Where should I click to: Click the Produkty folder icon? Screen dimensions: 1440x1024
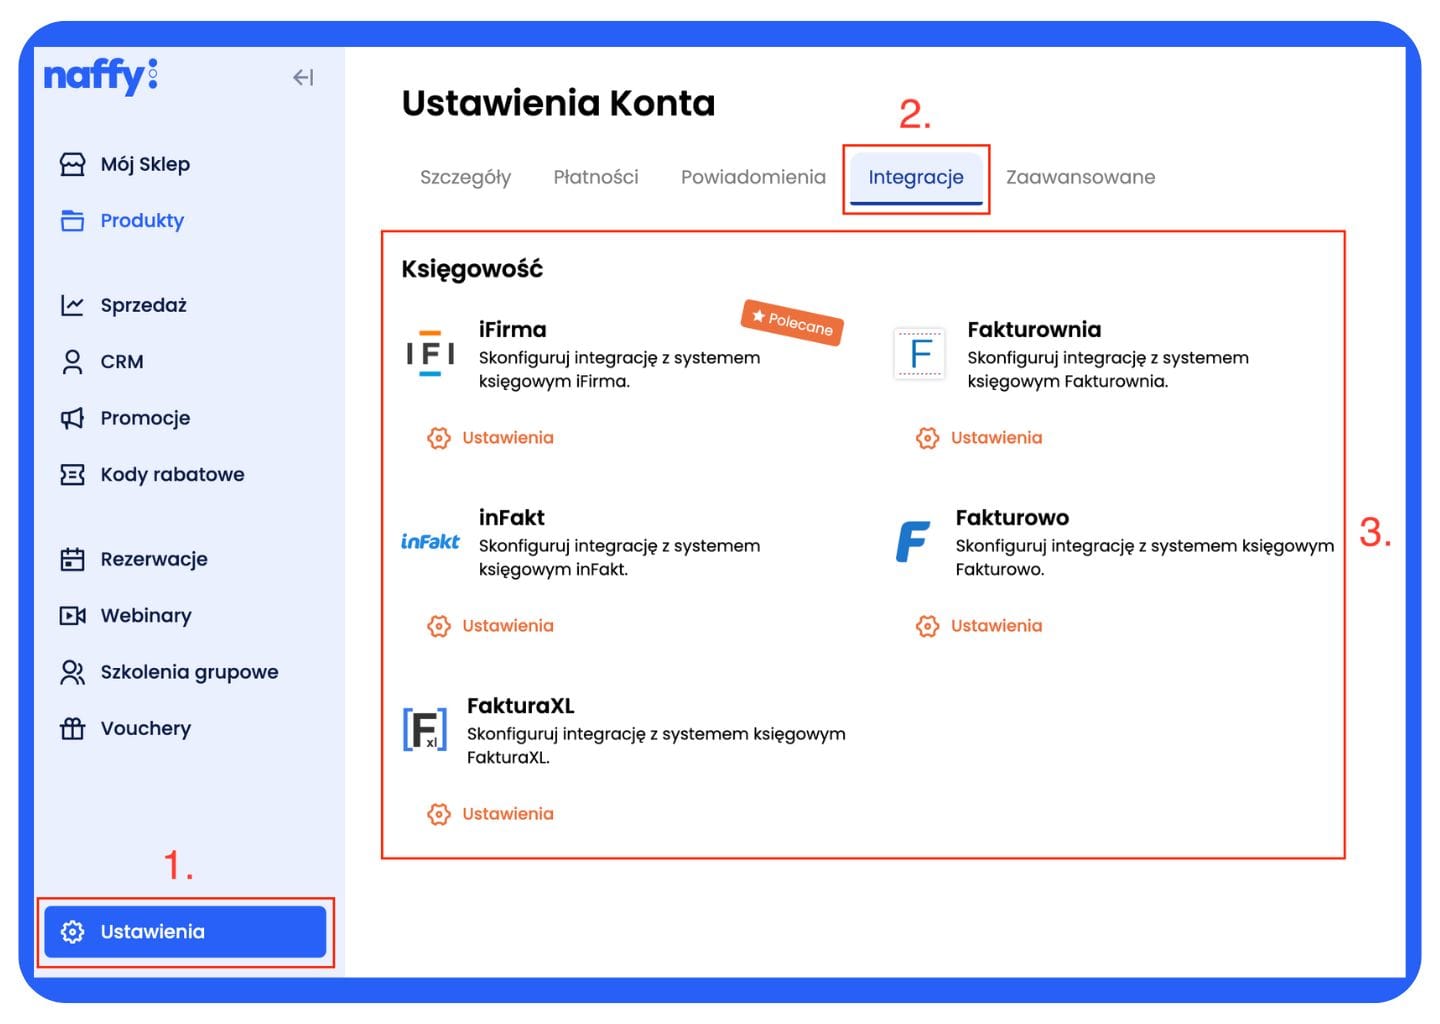click(x=73, y=220)
